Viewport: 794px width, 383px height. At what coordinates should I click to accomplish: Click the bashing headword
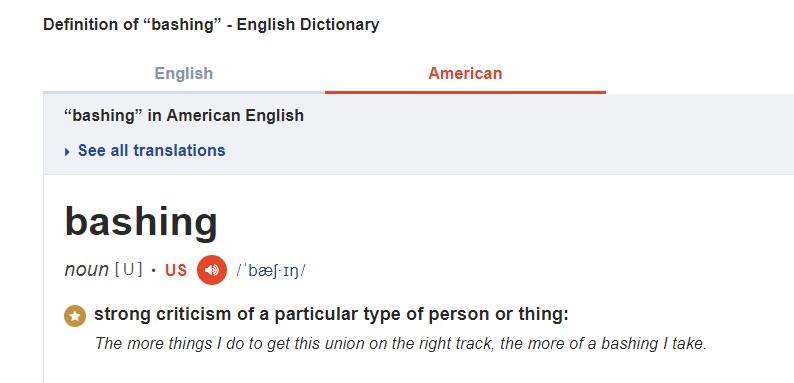[x=141, y=222]
